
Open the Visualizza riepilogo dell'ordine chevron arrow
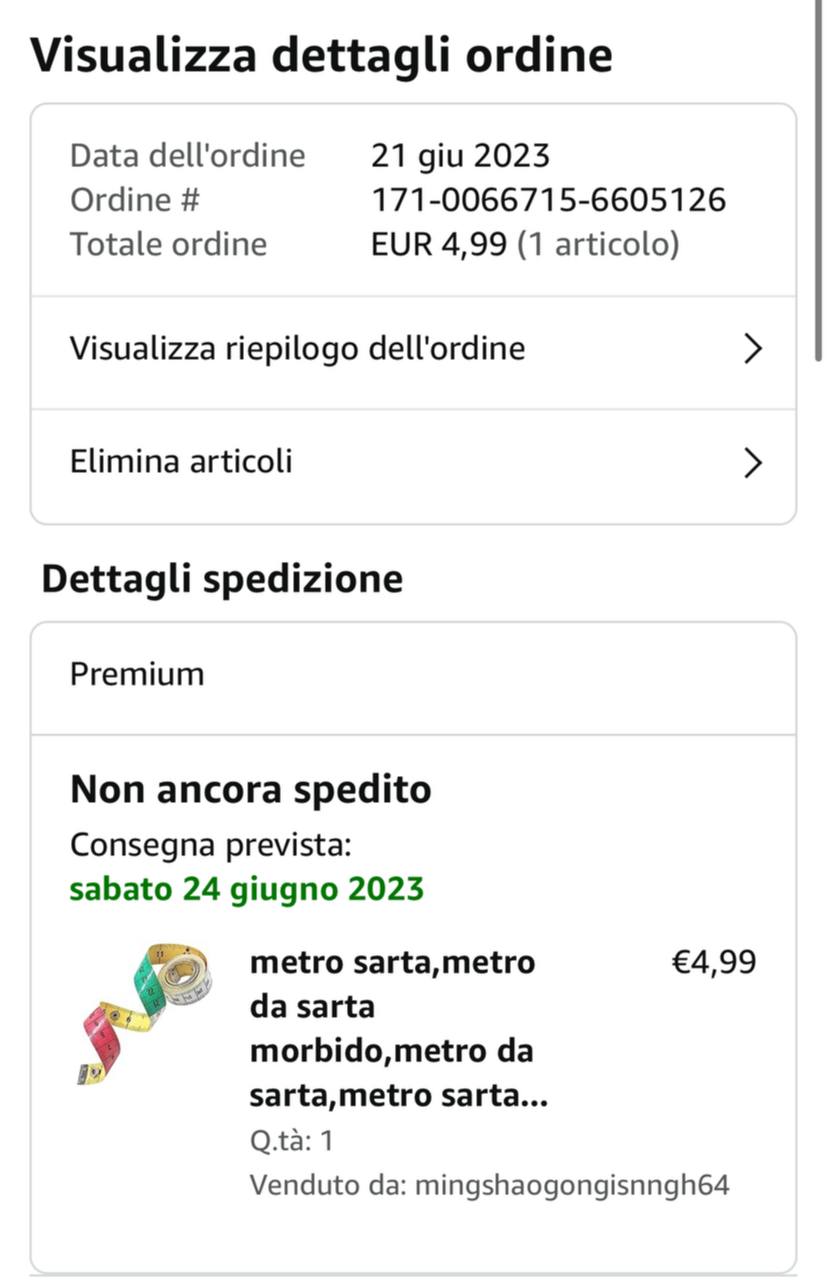pyautogui.click(x=753, y=349)
